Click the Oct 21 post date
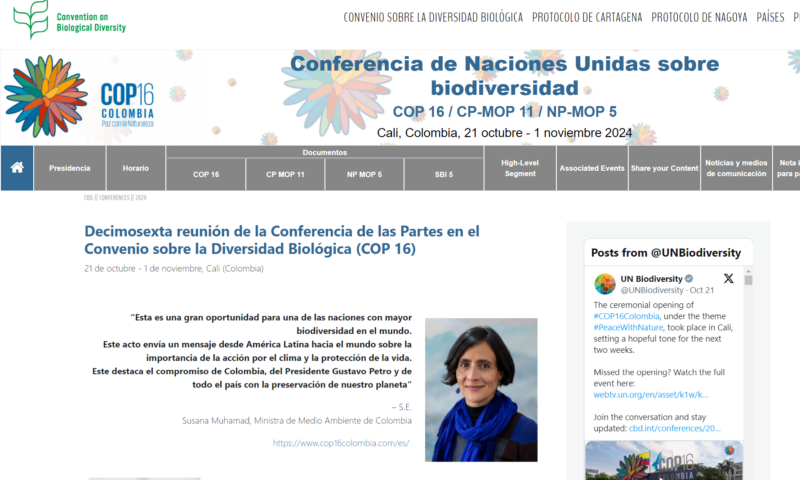Screen dimensions: 800x480 pyautogui.click(x=702, y=290)
